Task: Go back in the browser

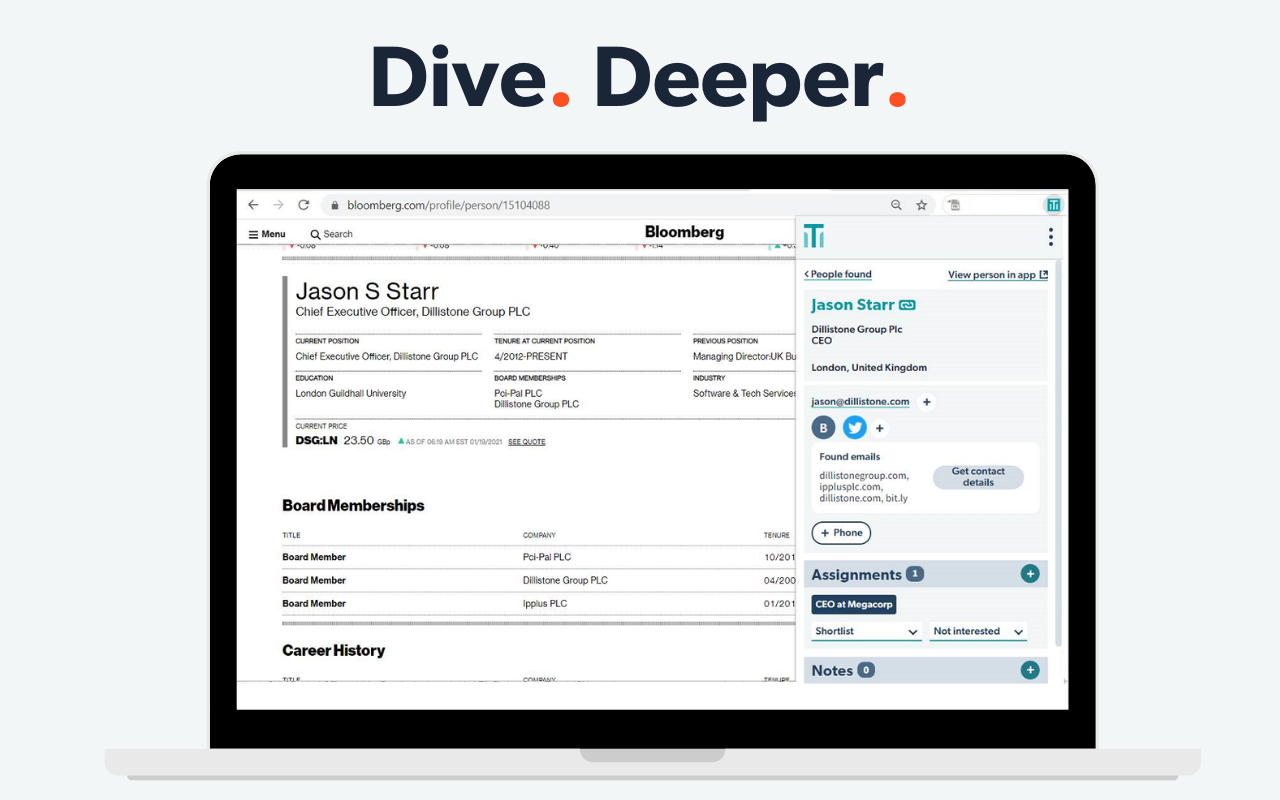Action: (253, 205)
